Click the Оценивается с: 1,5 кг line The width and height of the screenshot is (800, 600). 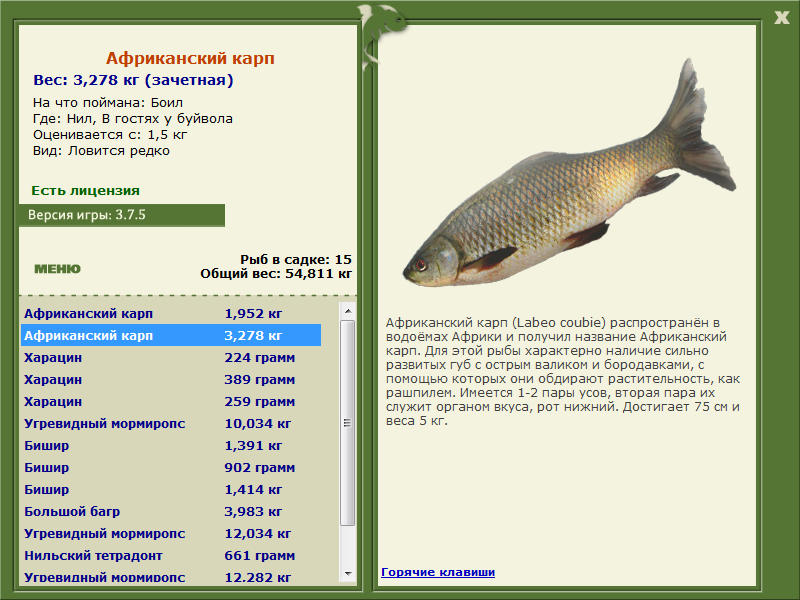(110, 135)
